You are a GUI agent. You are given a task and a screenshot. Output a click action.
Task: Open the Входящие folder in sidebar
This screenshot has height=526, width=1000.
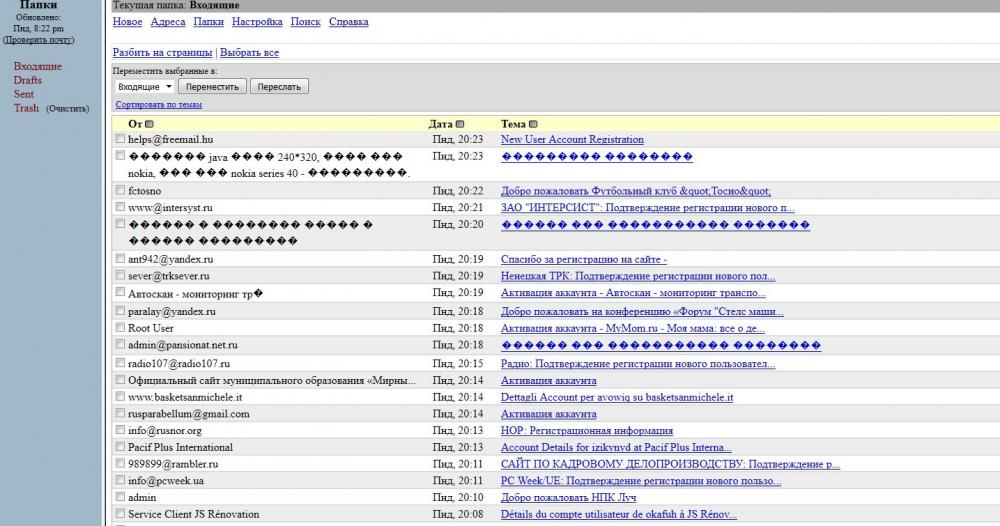(38, 66)
